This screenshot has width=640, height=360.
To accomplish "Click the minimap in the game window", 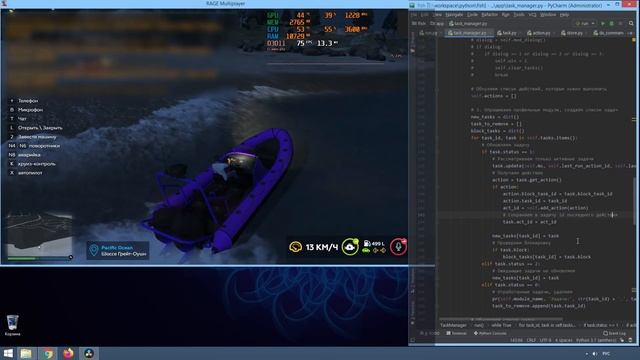I will tap(40, 234).
